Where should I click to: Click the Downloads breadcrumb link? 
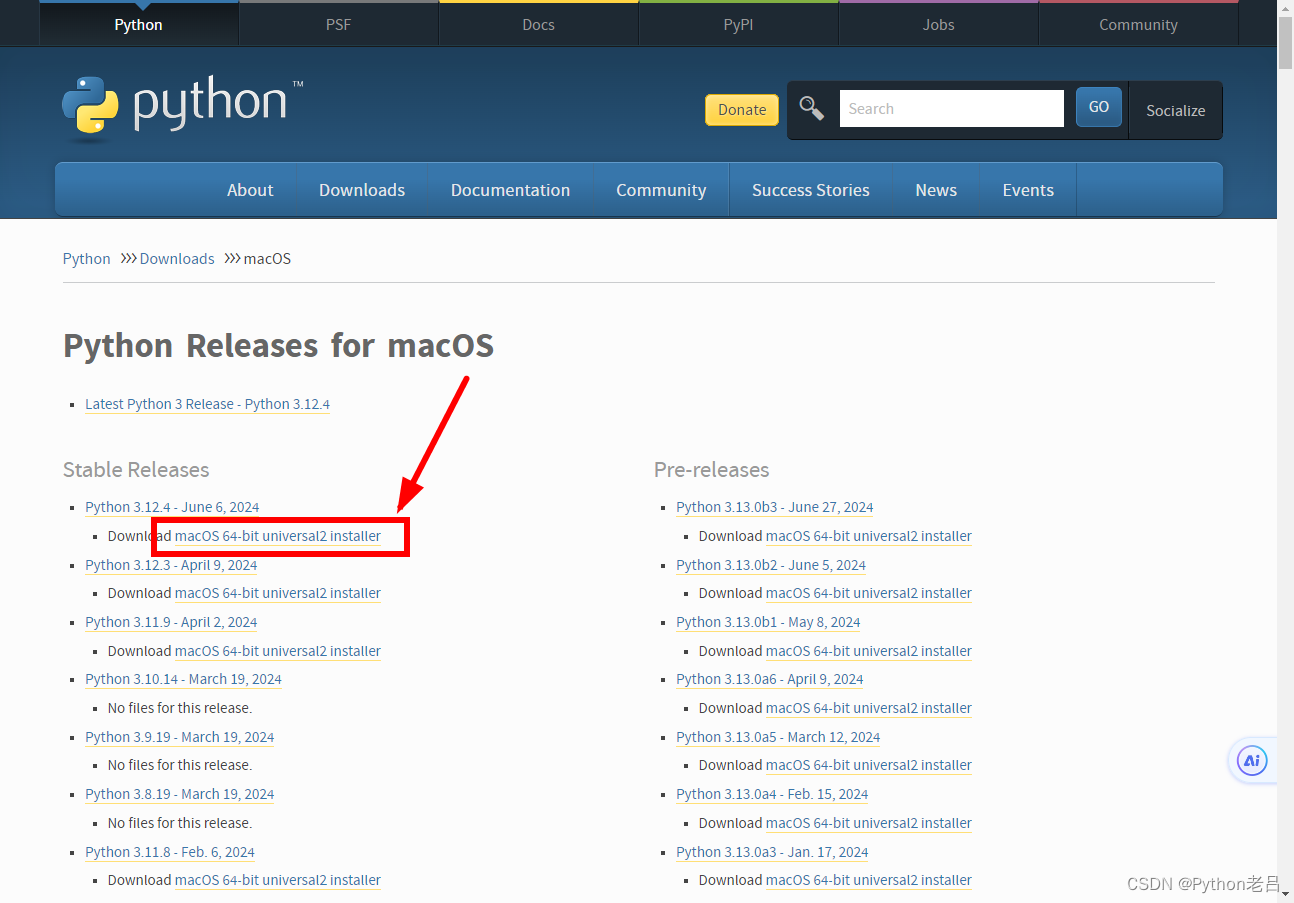click(177, 258)
